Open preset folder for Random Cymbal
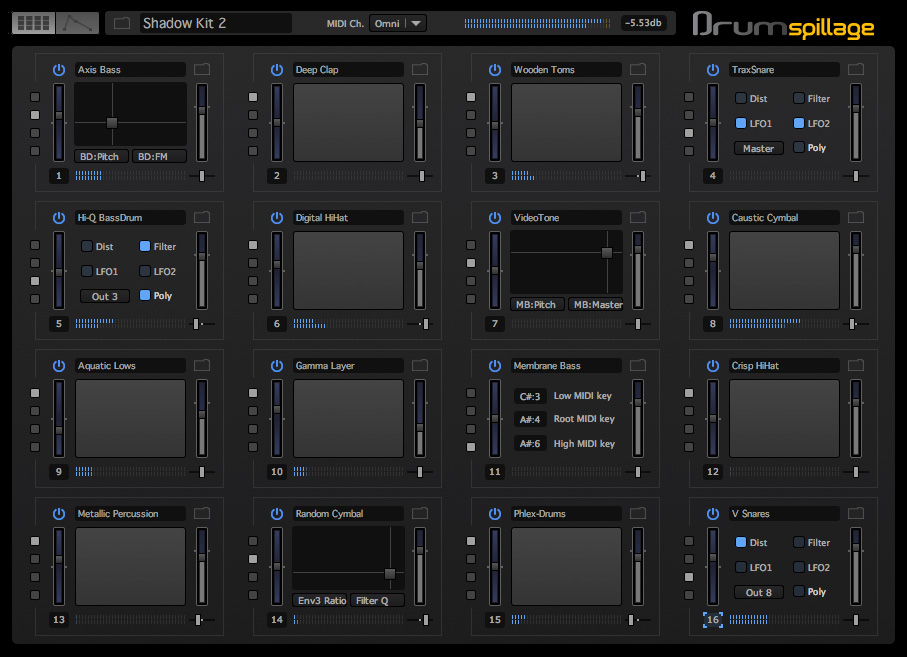 click(420, 514)
